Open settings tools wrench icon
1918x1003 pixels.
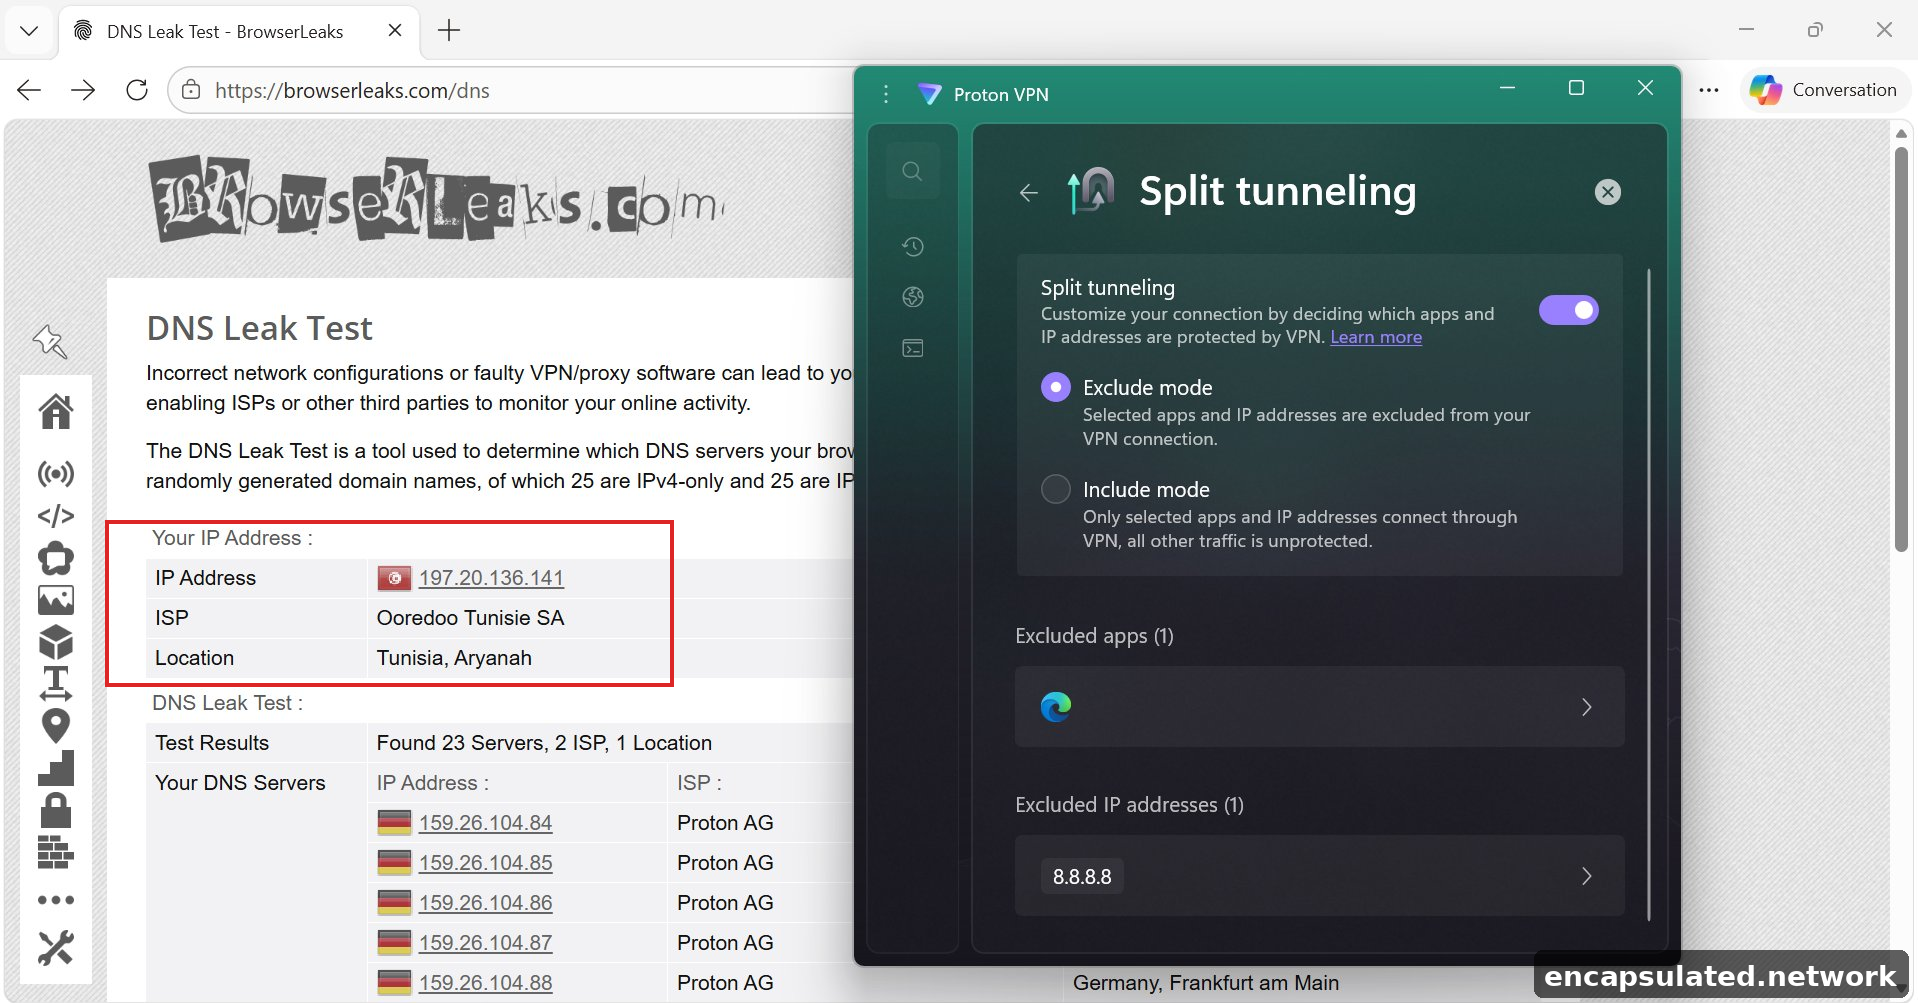[56, 948]
